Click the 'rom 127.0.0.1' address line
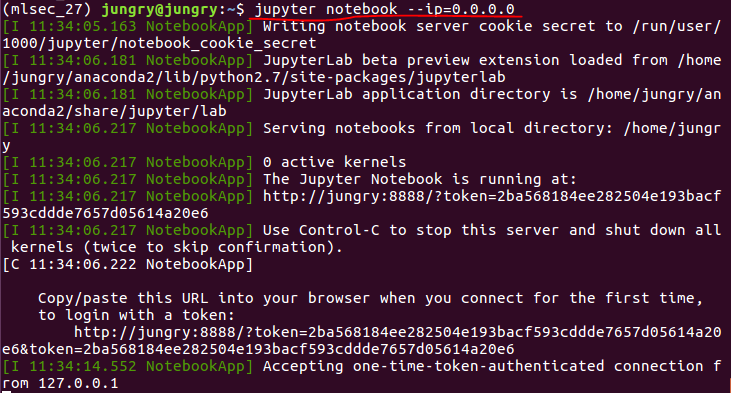This screenshot has height=393, width=731. 61,384
